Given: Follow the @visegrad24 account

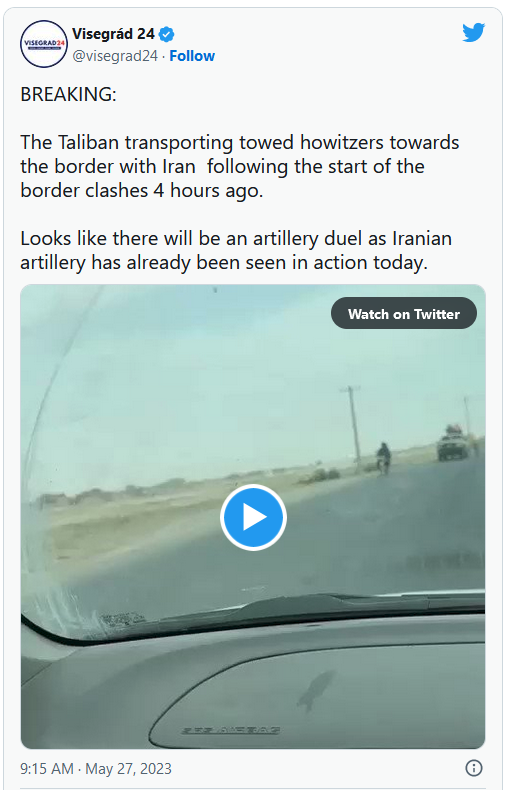Looking at the screenshot, I should pos(192,56).
